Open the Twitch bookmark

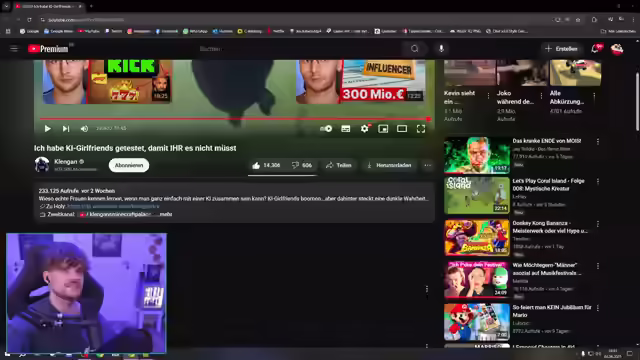[x=113, y=31]
